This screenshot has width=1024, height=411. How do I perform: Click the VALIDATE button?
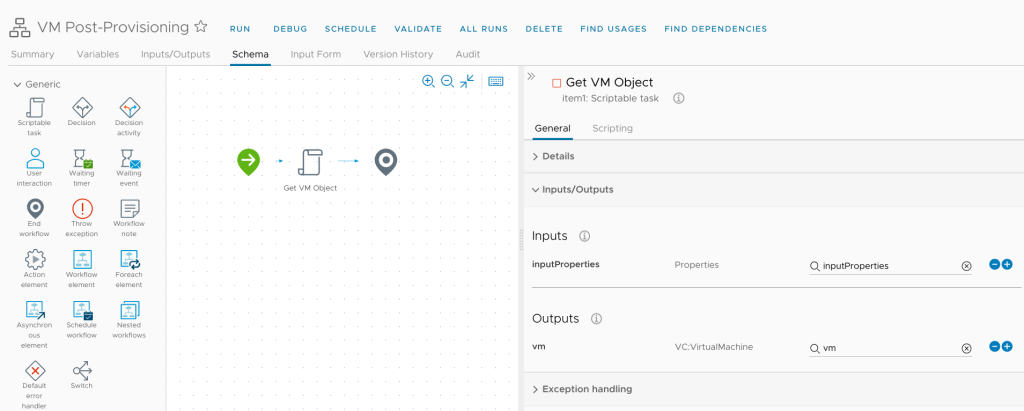(418, 29)
